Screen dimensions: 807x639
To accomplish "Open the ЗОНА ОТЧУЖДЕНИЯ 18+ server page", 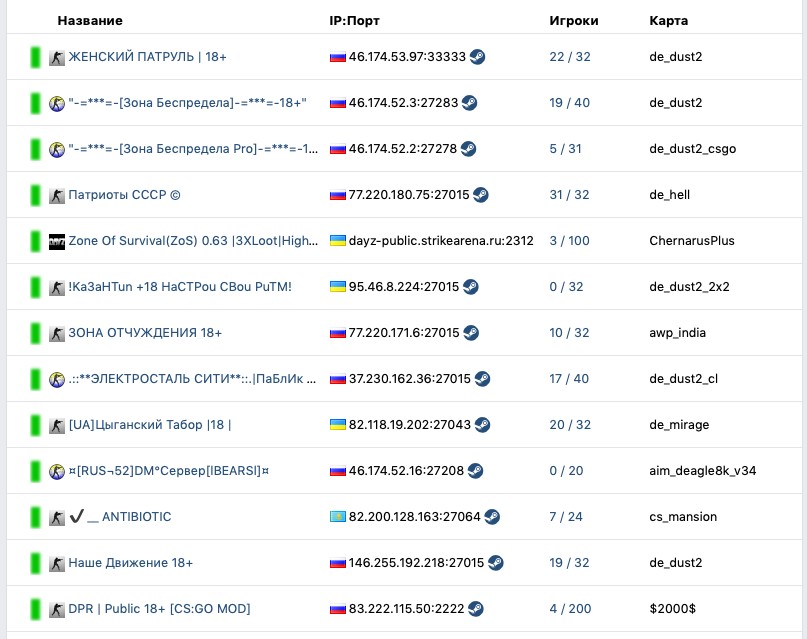I will [145, 333].
